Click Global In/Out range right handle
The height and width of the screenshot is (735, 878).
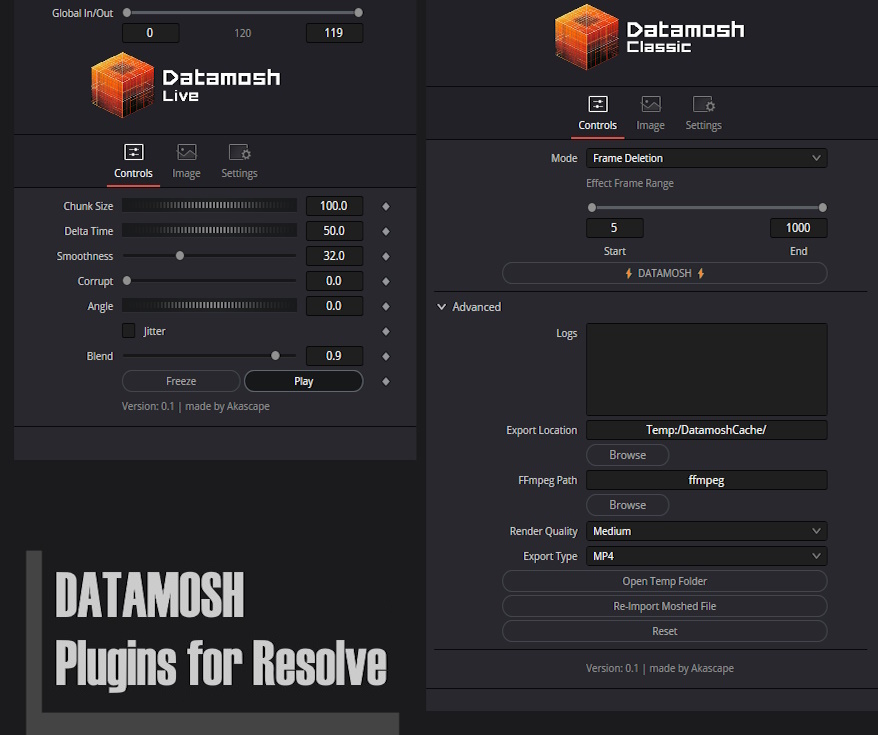[359, 12]
